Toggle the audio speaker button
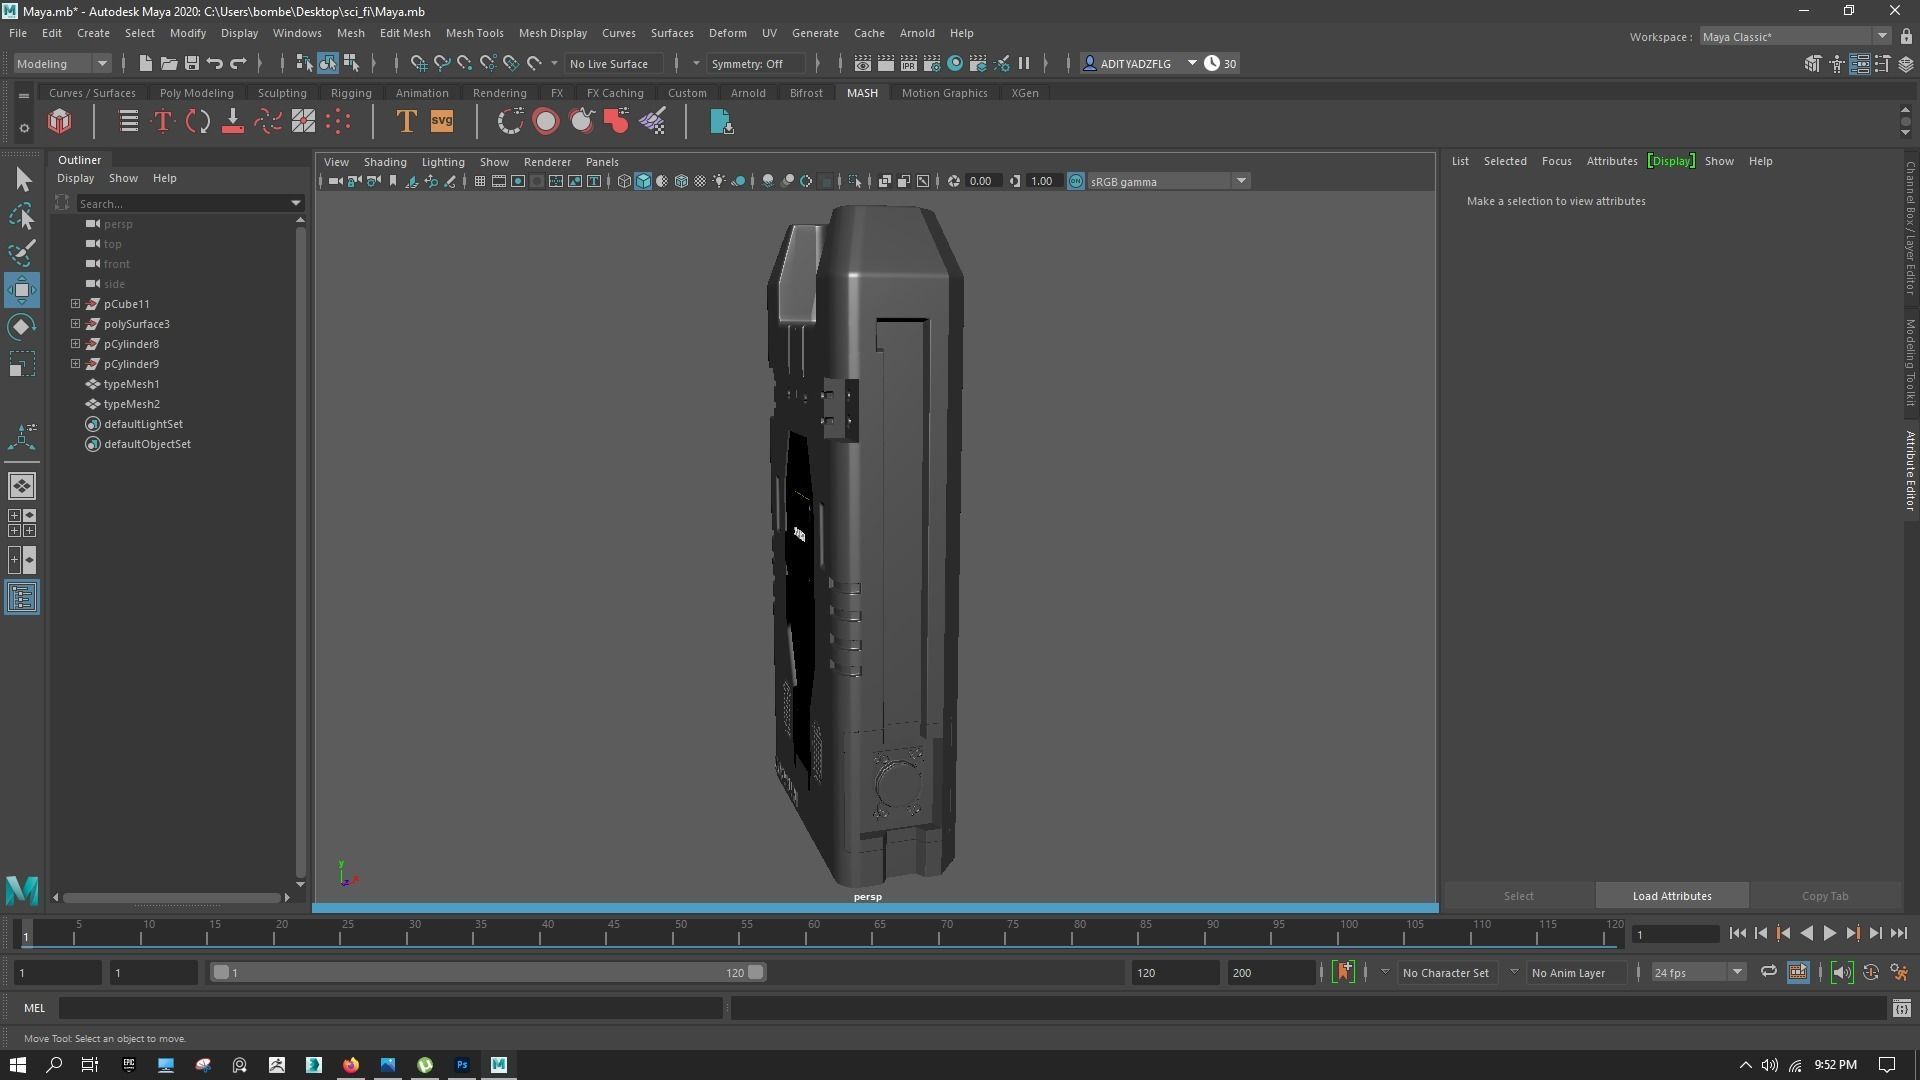The width and height of the screenshot is (1920, 1080). (x=1842, y=972)
